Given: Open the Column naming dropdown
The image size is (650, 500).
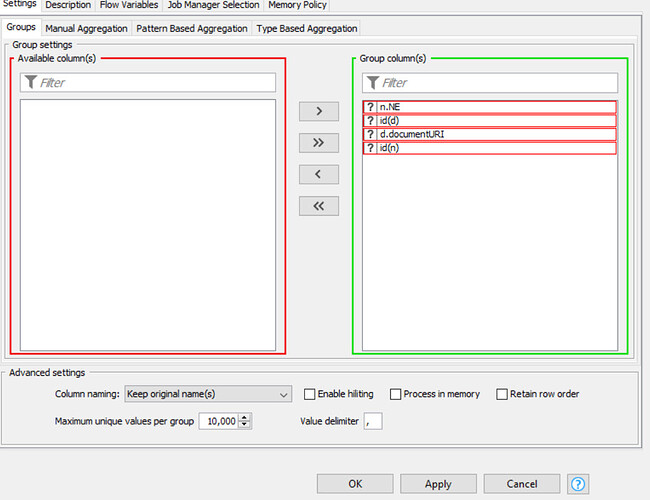Looking at the screenshot, I should 208,394.
